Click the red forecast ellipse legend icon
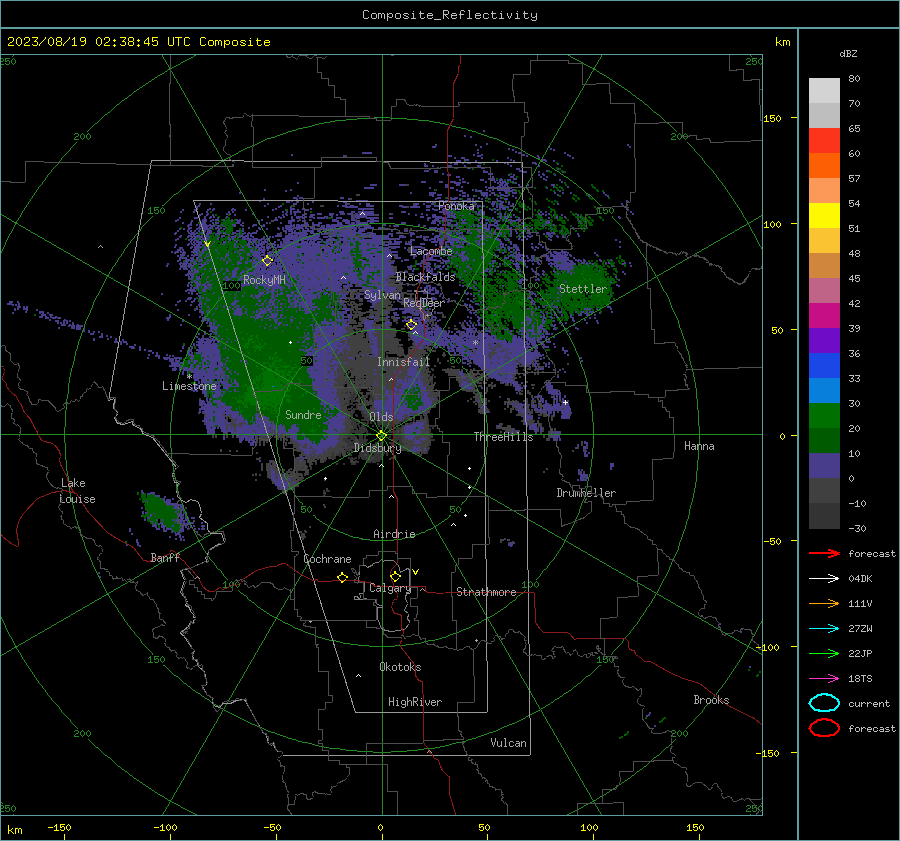The image size is (900, 841). point(824,728)
